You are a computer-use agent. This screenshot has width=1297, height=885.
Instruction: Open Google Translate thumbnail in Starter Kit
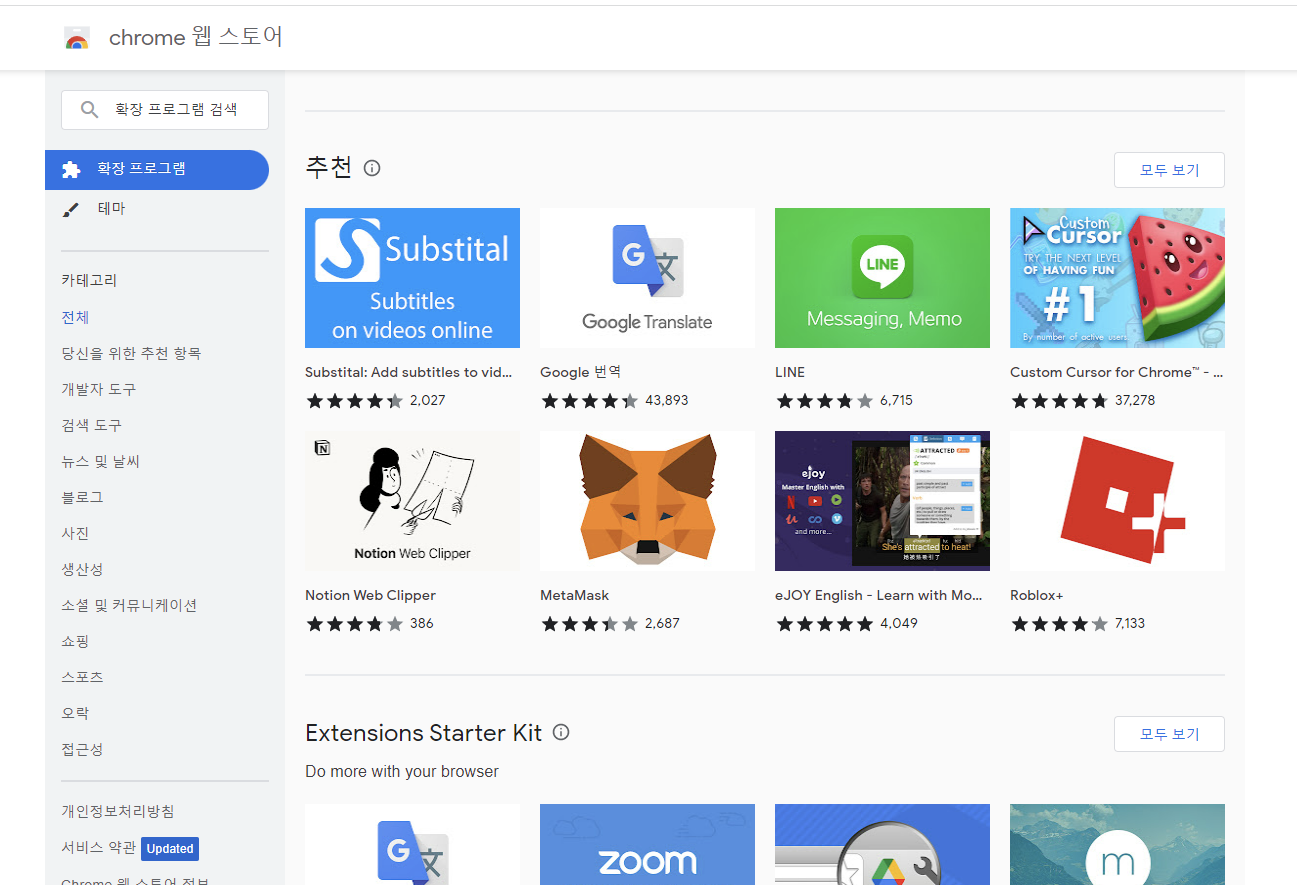(x=412, y=844)
